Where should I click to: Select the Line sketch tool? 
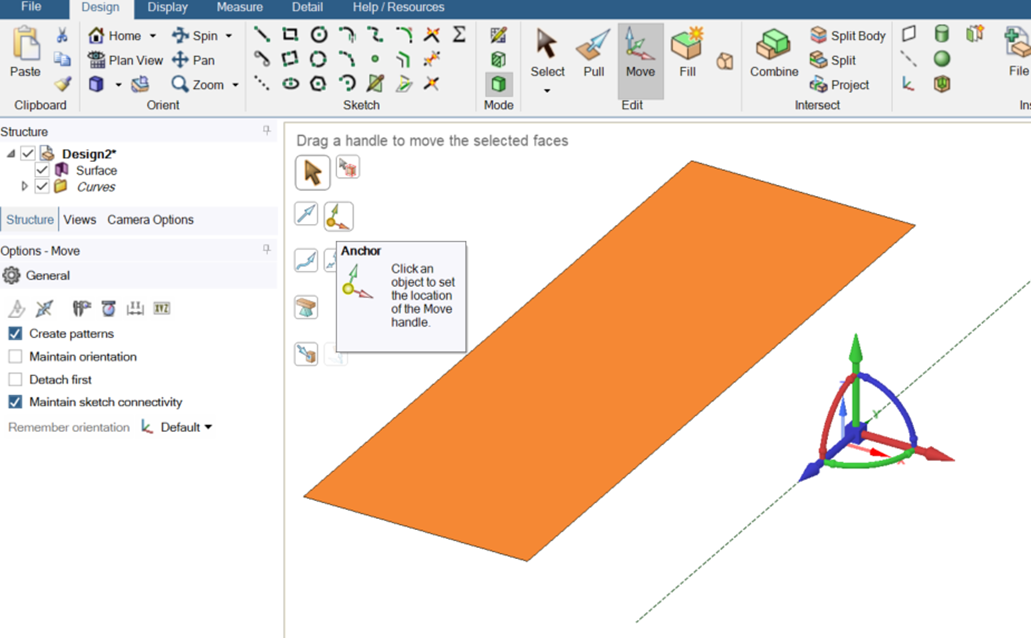point(262,34)
